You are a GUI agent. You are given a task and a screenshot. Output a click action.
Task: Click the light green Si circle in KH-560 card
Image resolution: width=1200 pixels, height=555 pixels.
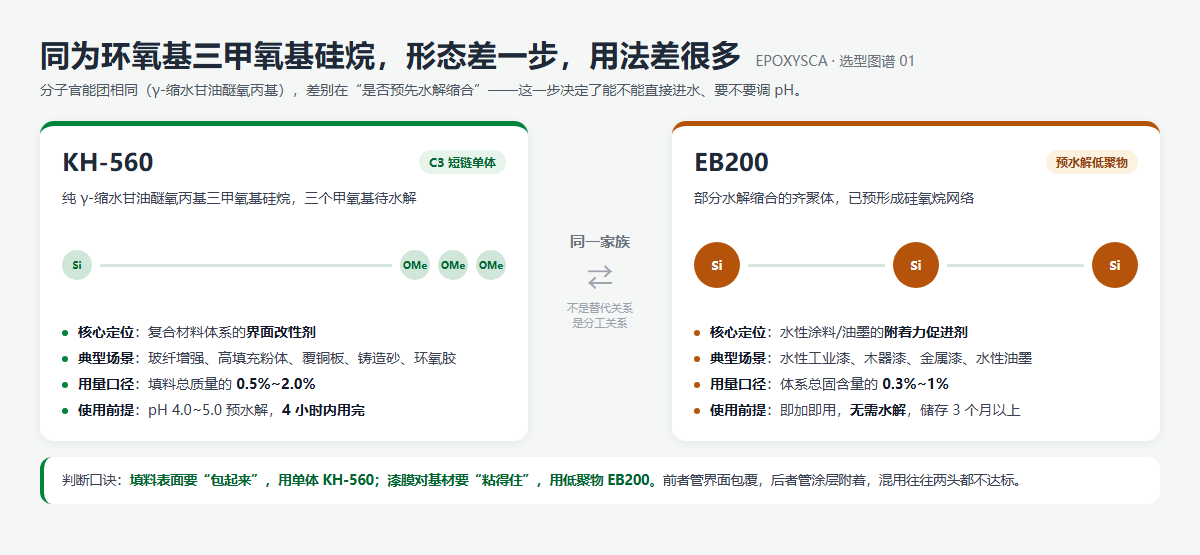(77, 266)
